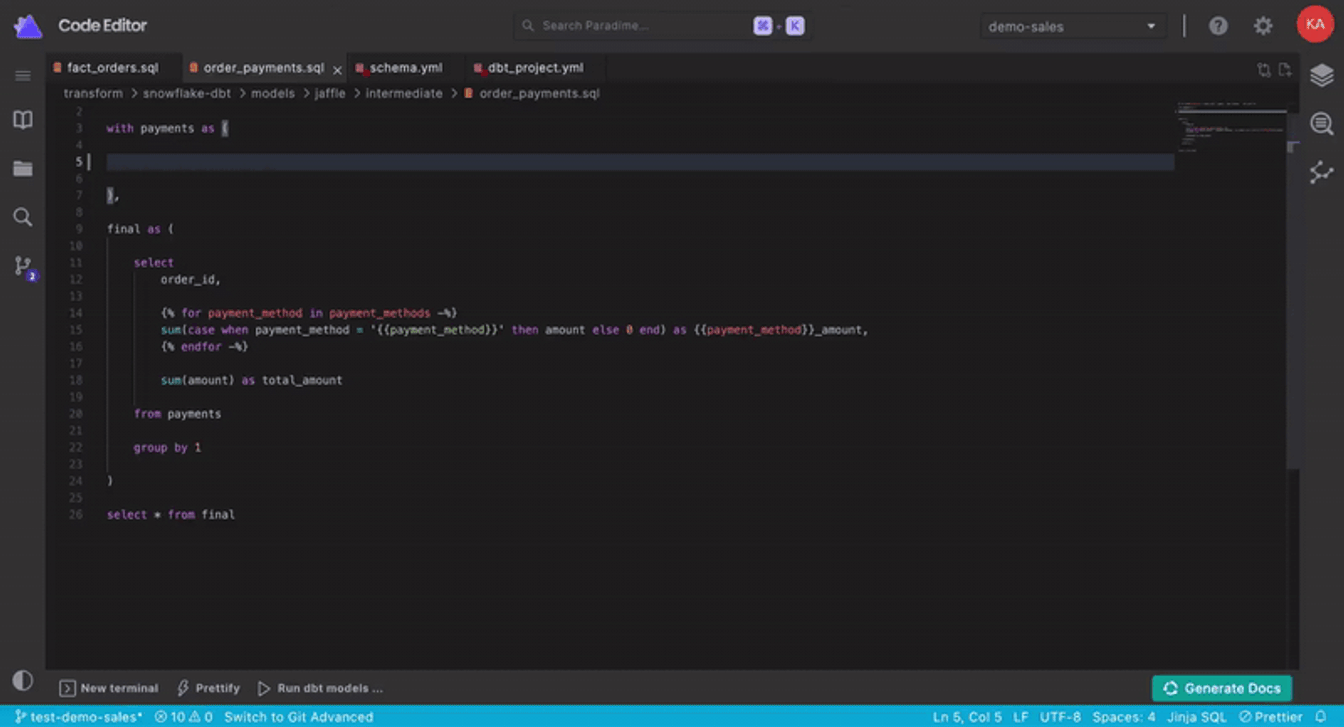Open the hamburger menu in sidebar
Viewport: 1344px width, 727px height.
click(22, 76)
